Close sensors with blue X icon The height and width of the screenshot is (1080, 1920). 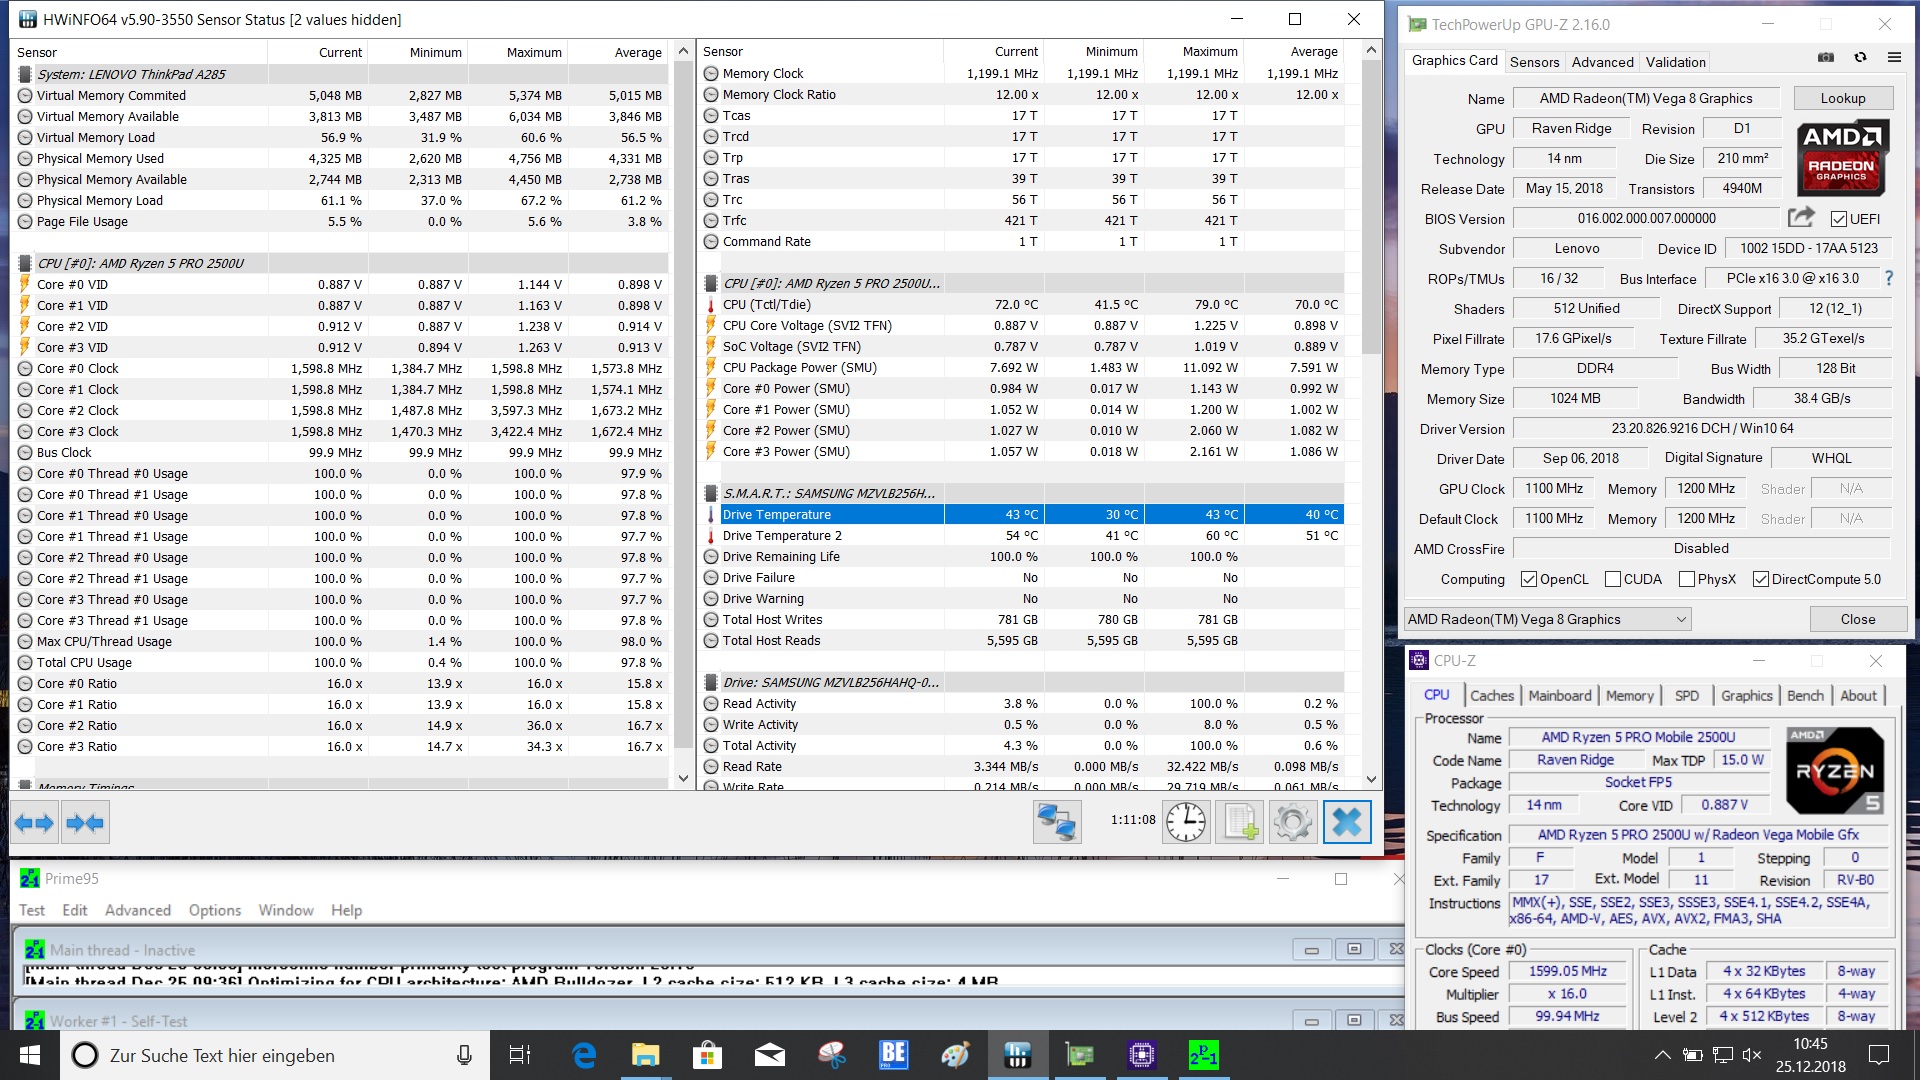pos(1346,822)
